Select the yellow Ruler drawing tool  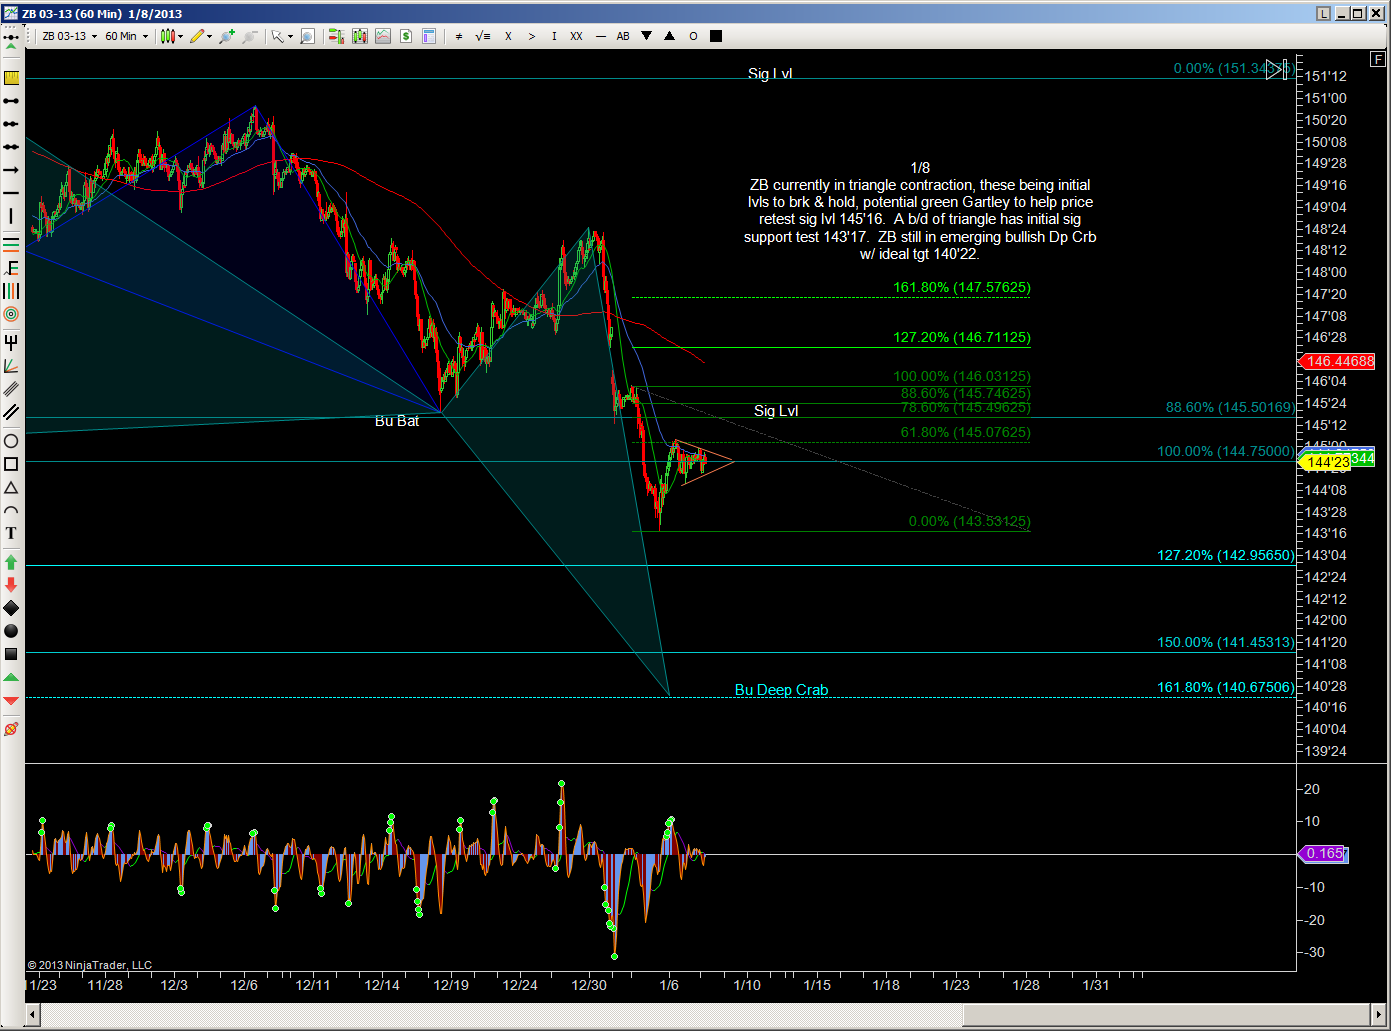tap(11, 78)
